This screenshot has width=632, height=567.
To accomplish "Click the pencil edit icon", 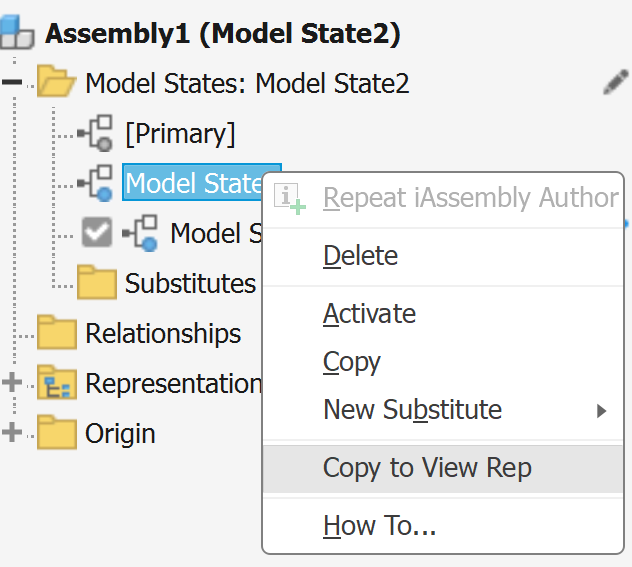I will tap(615, 83).
